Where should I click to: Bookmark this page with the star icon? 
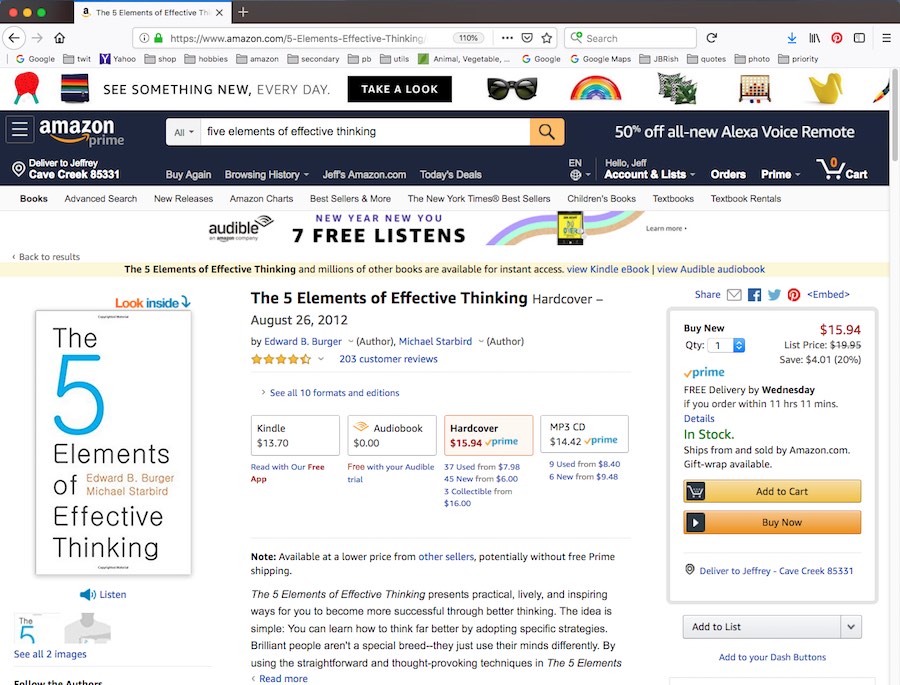point(547,38)
